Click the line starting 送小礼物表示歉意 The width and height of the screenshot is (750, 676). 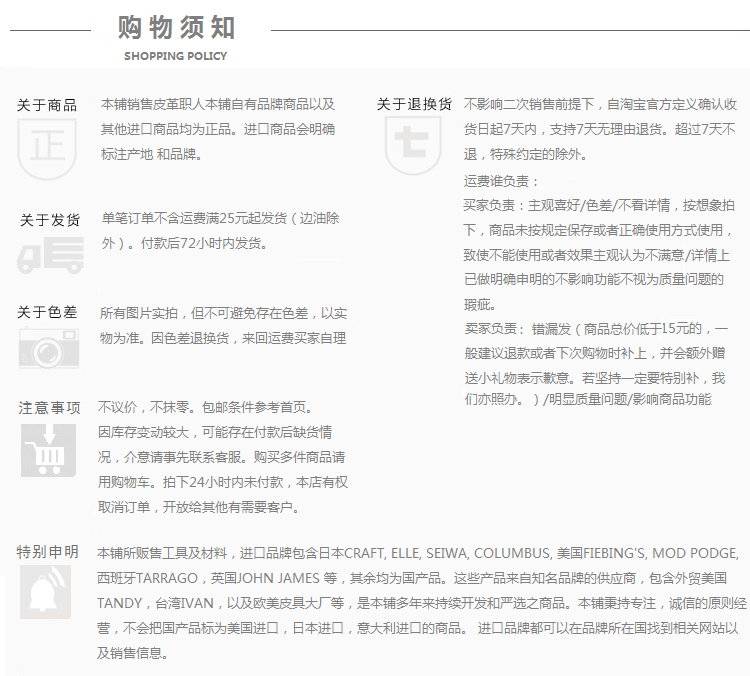coord(595,378)
